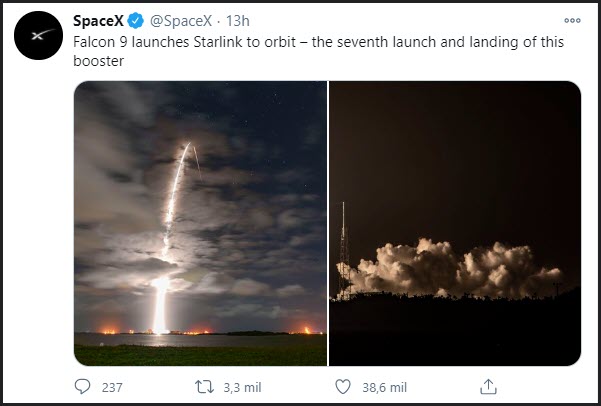The image size is (601, 406).
Task: Open the share tweet icon
Action: point(489,385)
